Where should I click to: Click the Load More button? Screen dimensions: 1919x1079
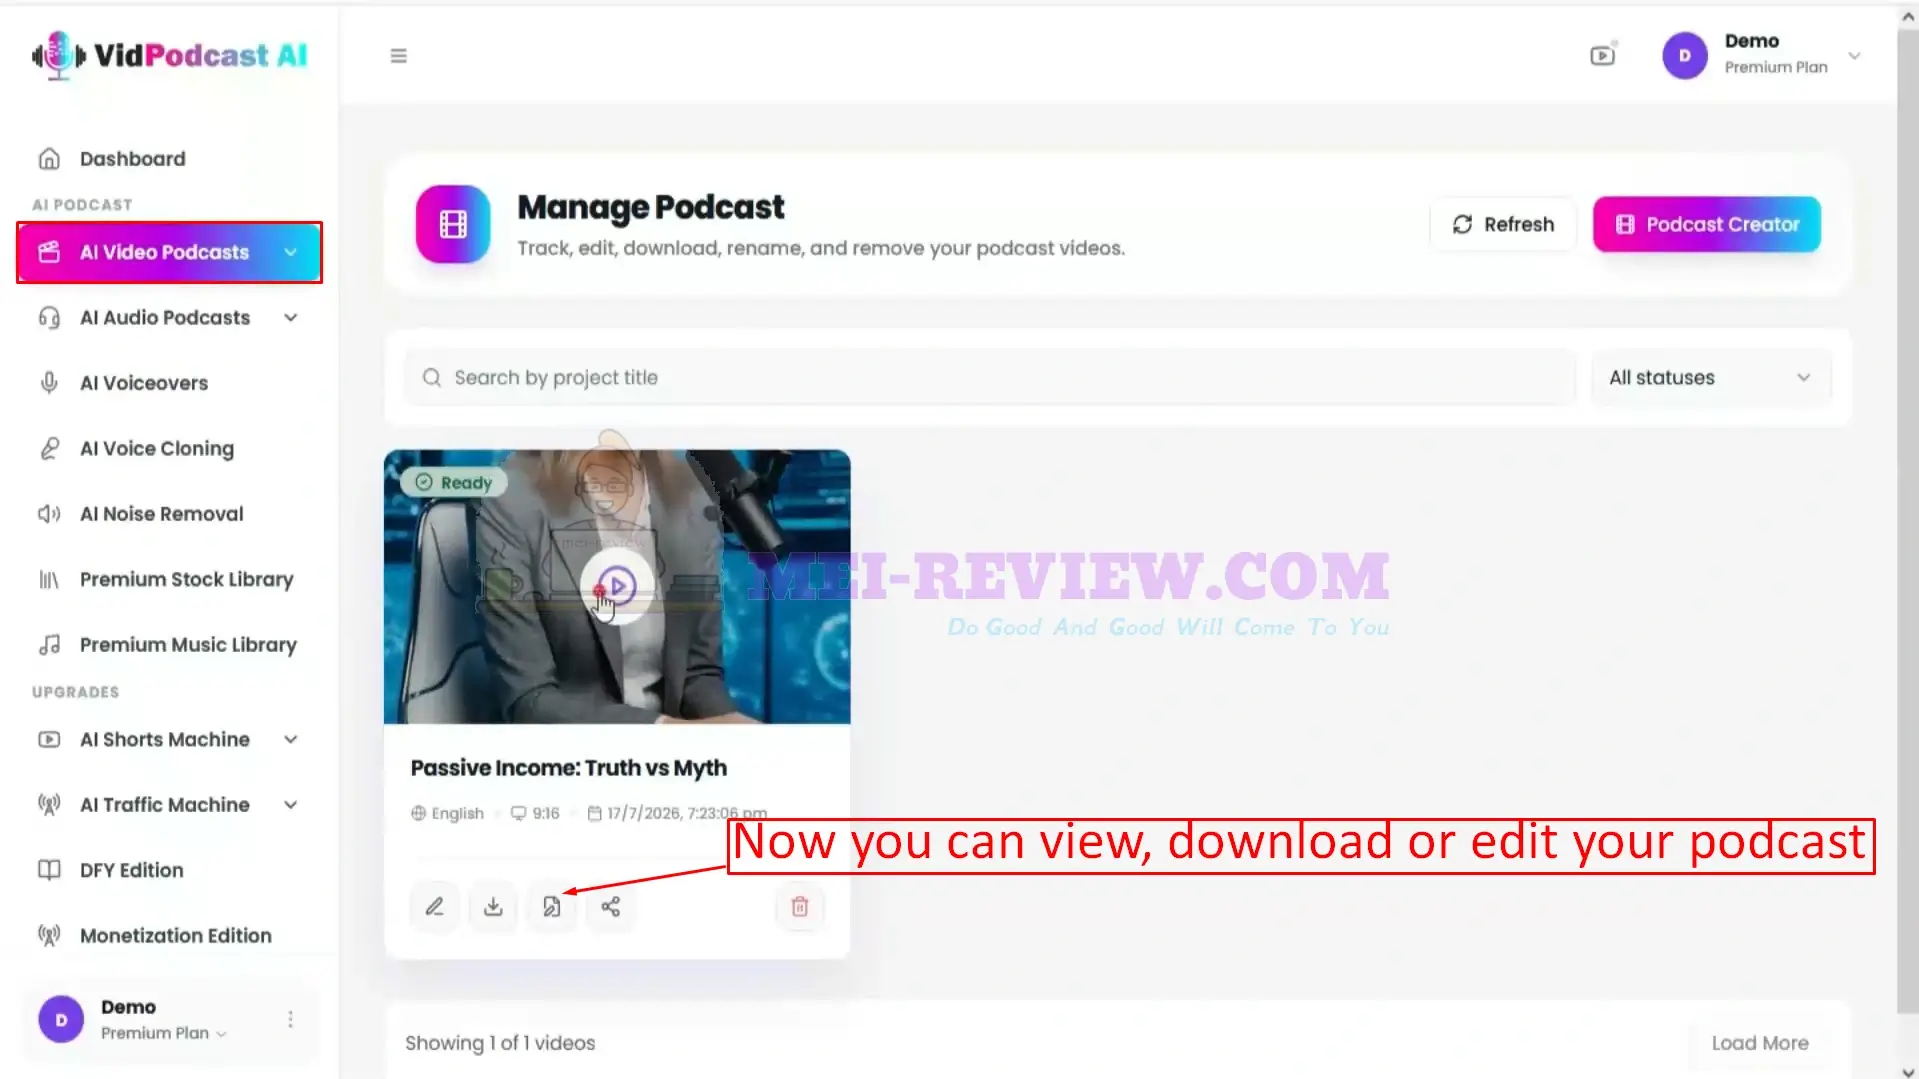[x=1760, y=1043]
